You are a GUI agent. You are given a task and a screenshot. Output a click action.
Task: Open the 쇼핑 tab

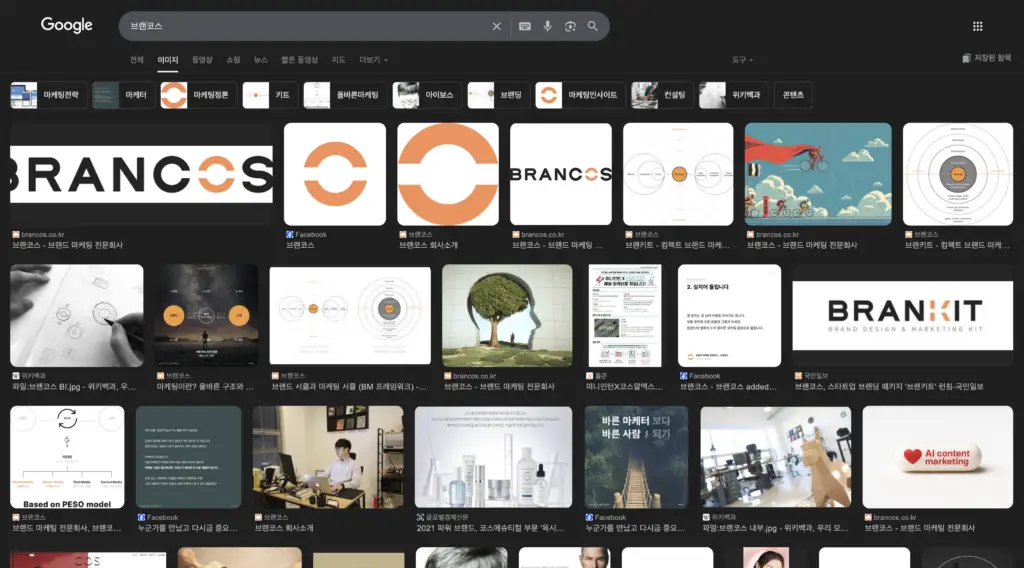(233, 59)
